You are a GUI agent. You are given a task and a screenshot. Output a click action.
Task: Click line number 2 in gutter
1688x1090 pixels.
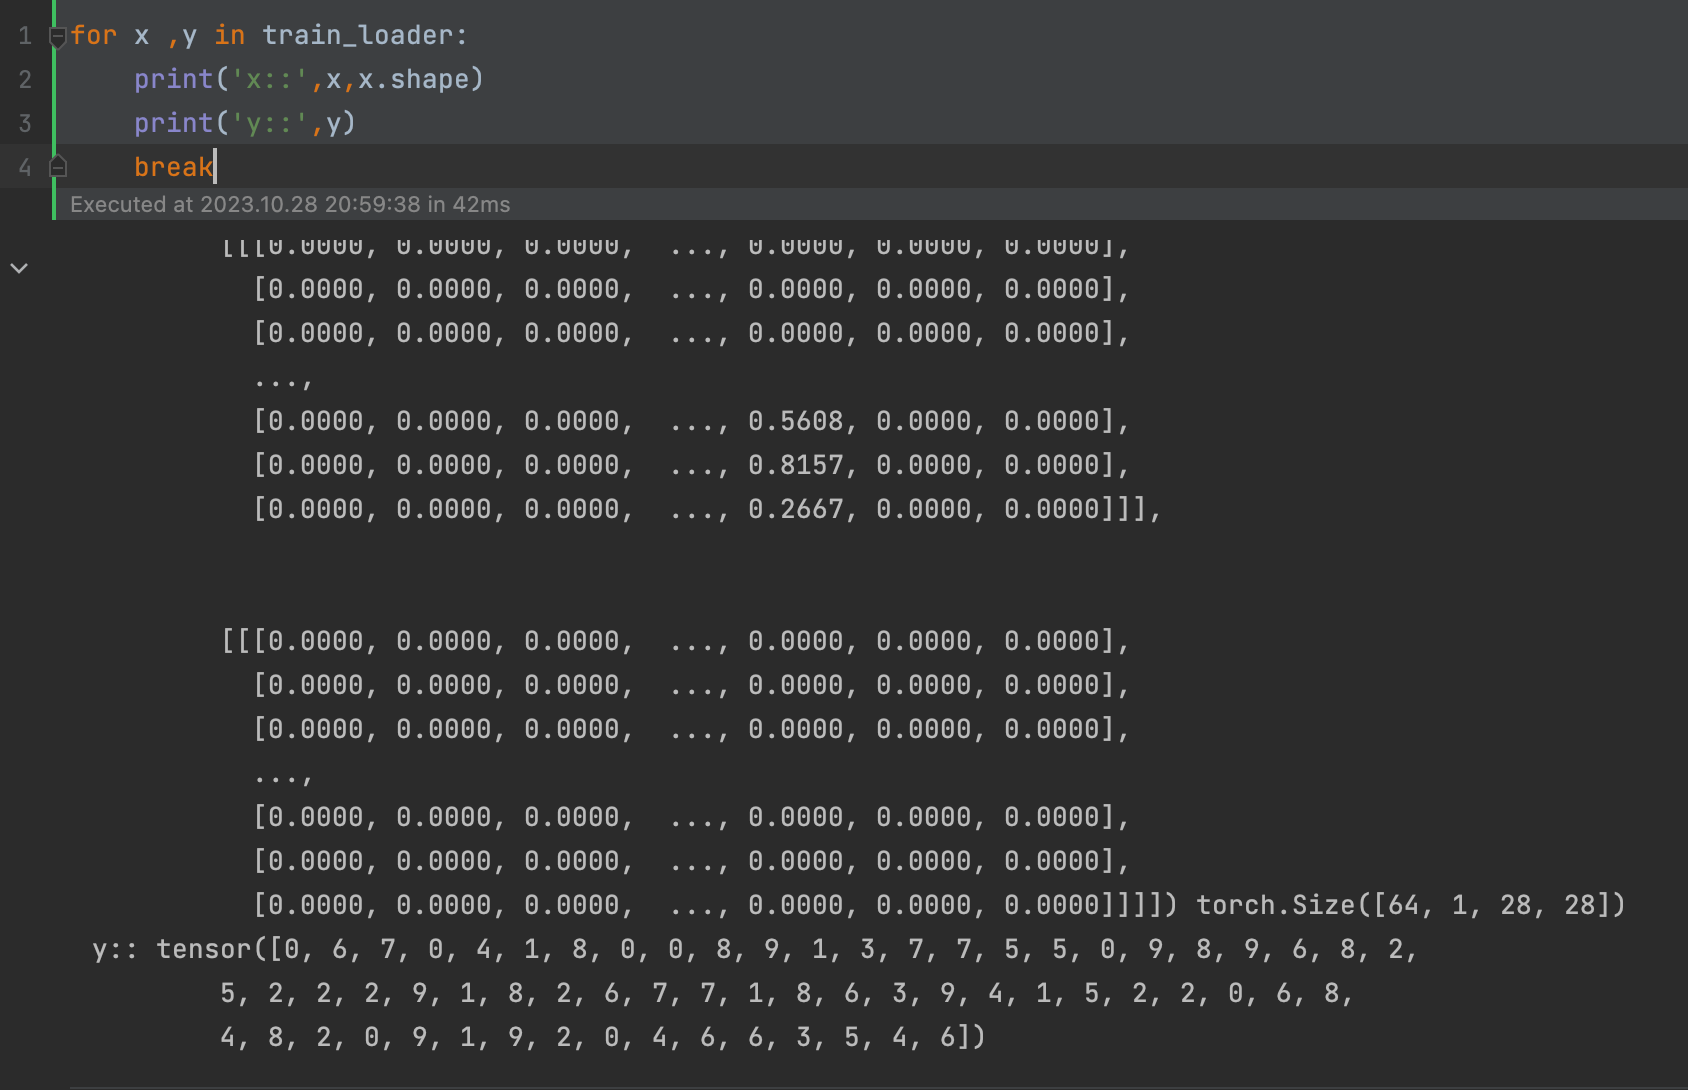point(25,79)
